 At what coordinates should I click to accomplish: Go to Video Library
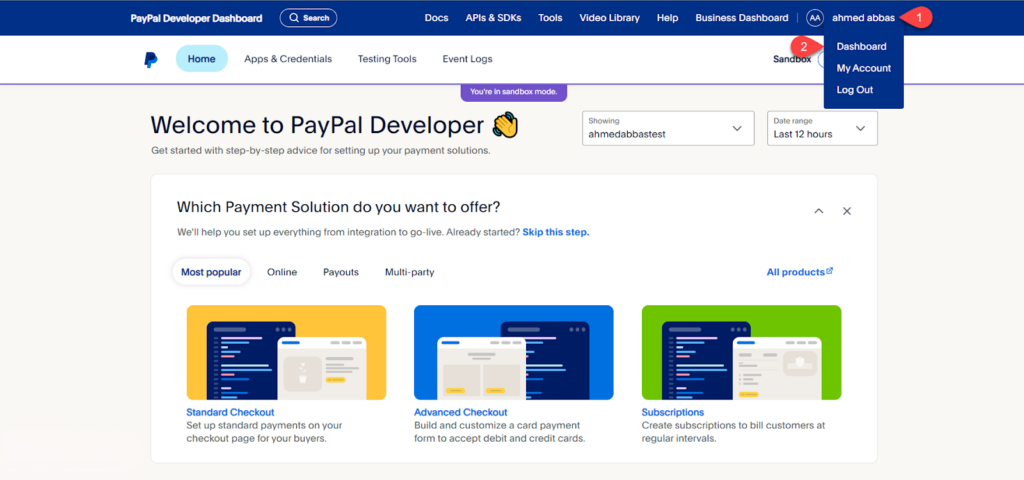click(609, 18)
